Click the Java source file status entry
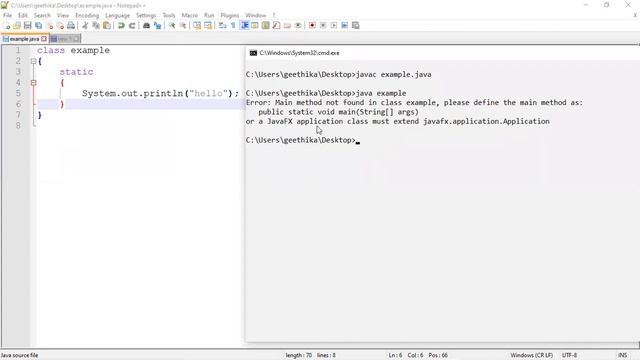 (20, 356)
